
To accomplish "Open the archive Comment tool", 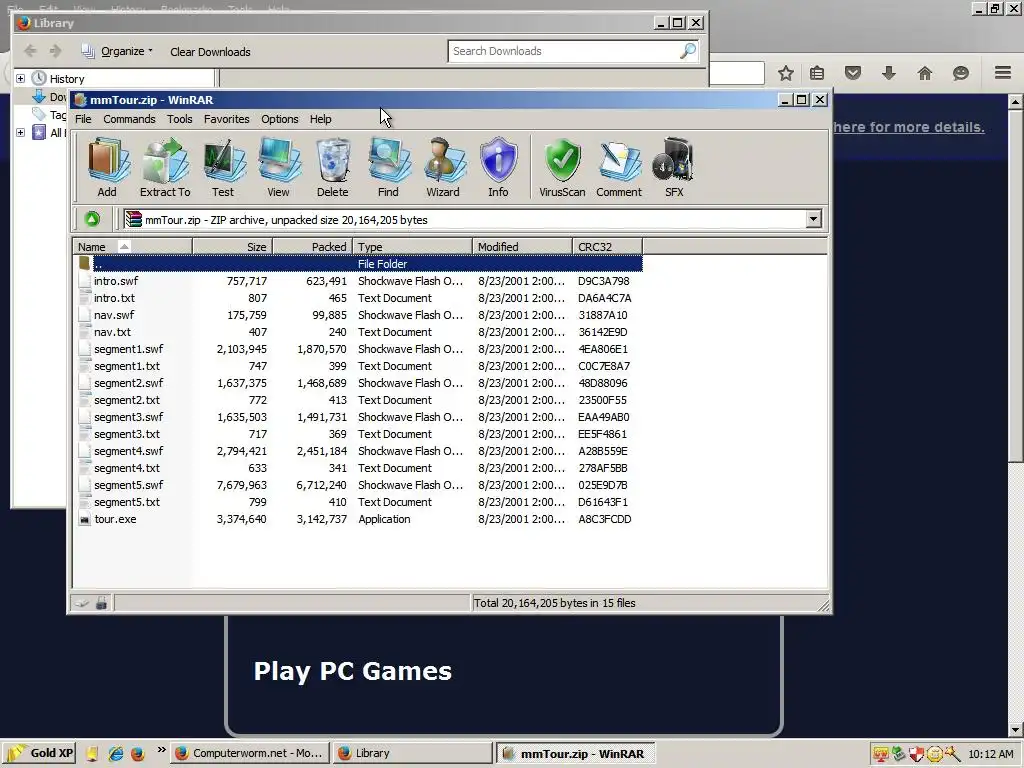I will pyautogui.click(x=619, y=167).
